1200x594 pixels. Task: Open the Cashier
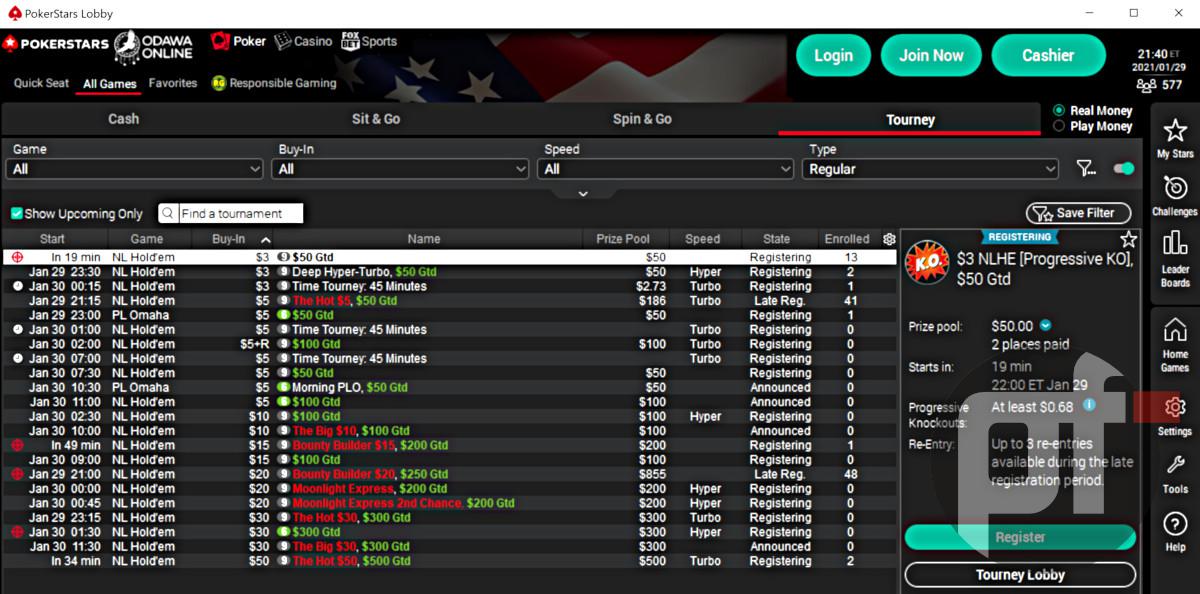[x=1048, y=55]
